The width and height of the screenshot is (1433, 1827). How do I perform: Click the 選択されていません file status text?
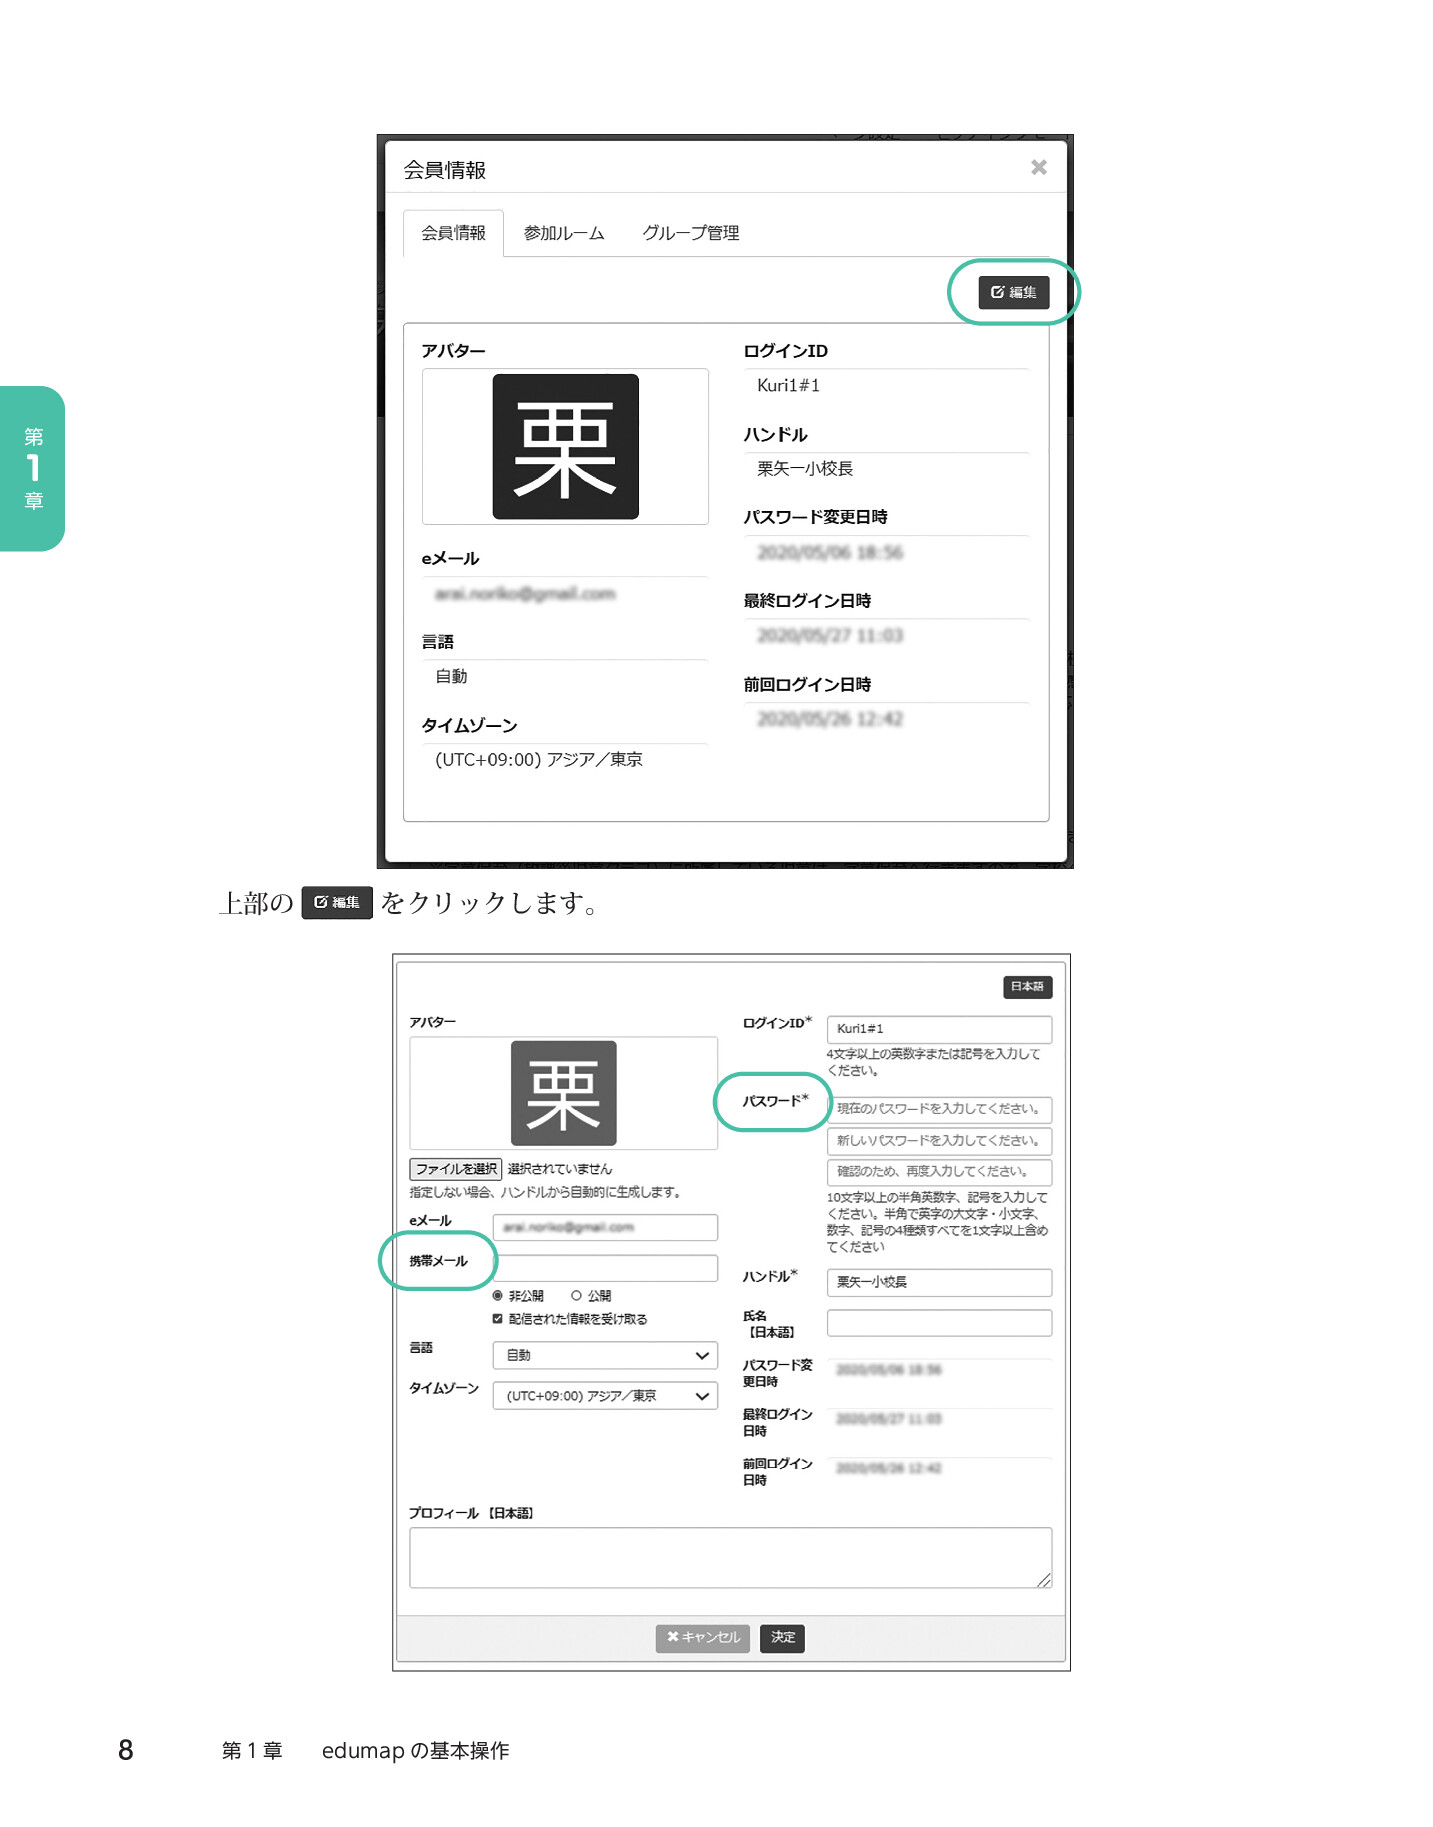(559, 1169)
